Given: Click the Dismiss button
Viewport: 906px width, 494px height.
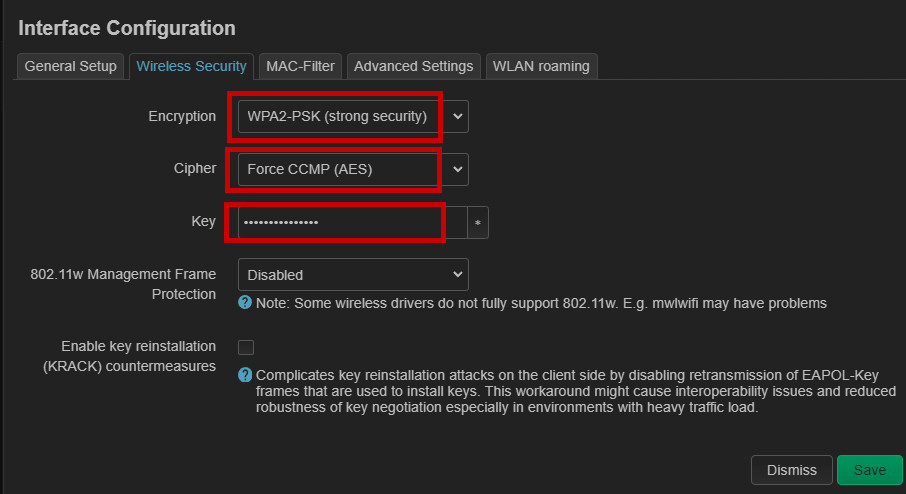Looking at the screenshot, I should [791, 470].
